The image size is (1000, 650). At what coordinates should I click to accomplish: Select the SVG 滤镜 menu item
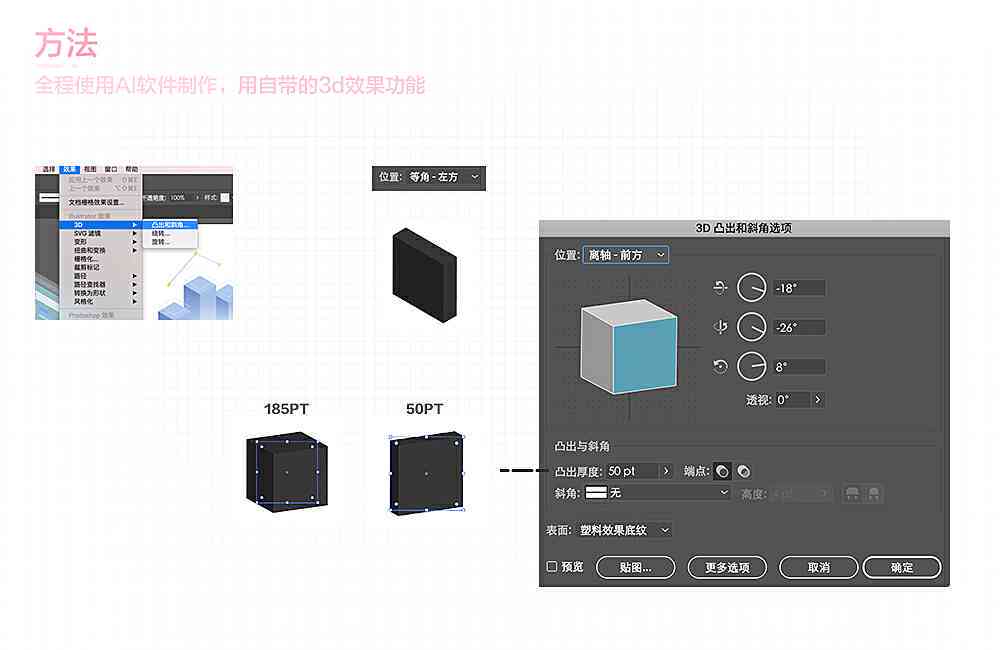pos(101,233)
